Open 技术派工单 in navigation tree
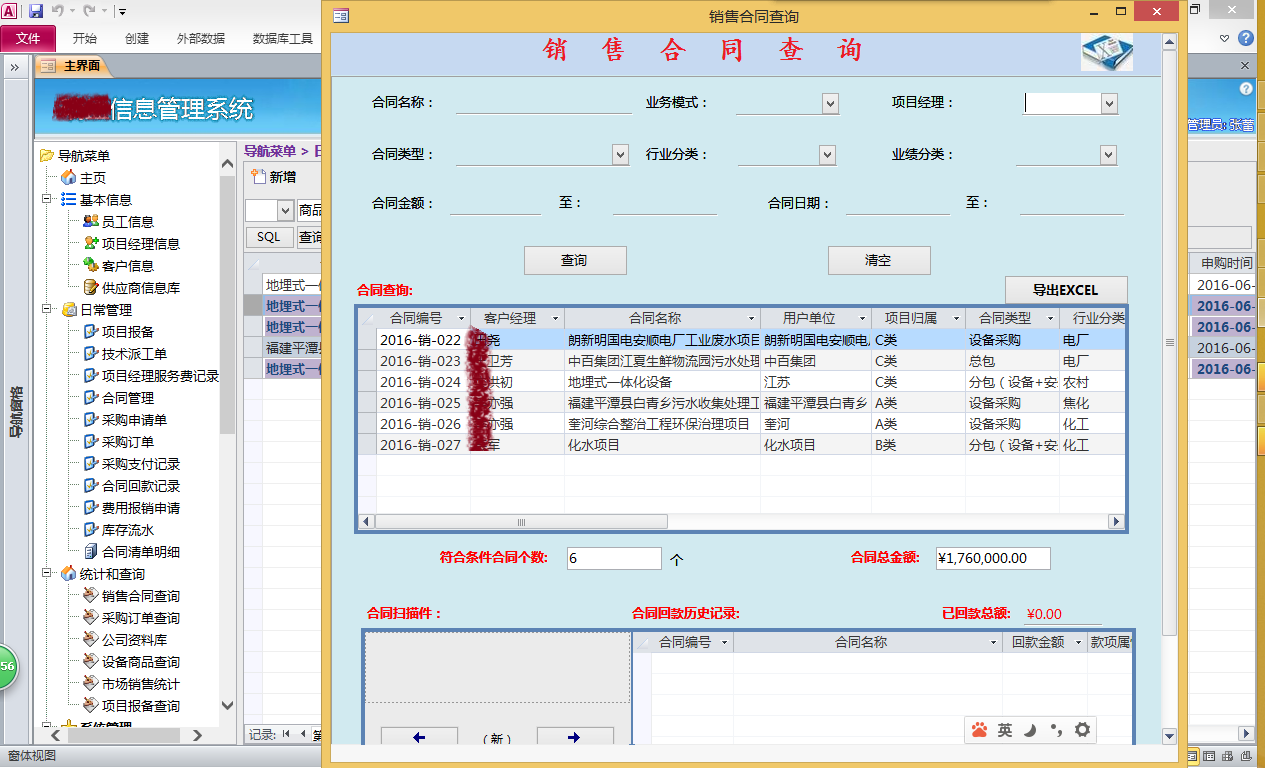 [134, 353]
